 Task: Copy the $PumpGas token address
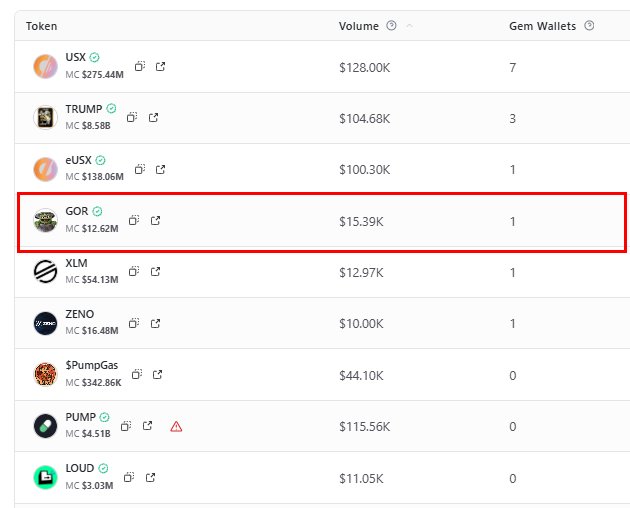point(139,375)
